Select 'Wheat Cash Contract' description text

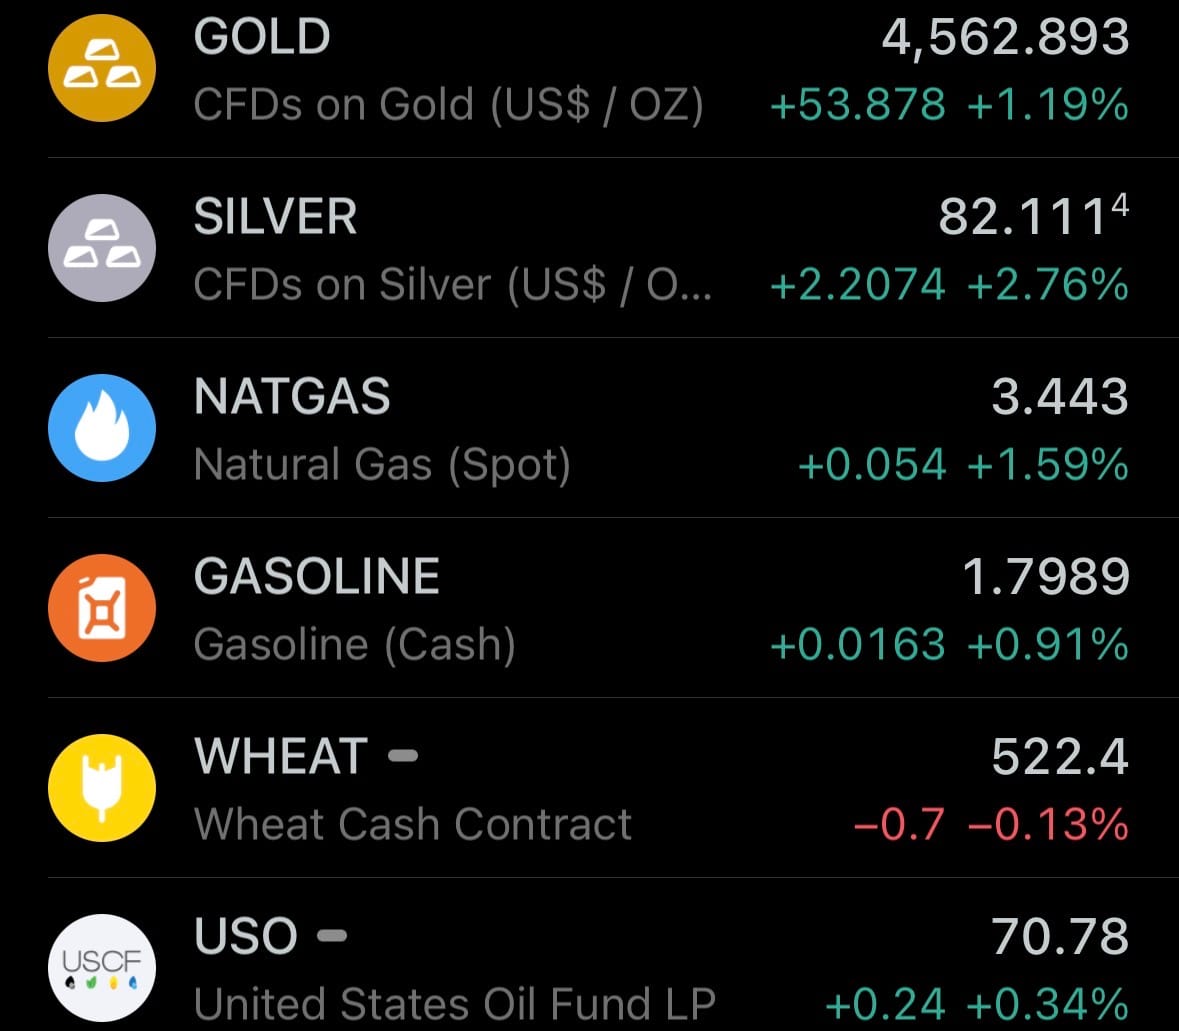(x=413, y=825)
